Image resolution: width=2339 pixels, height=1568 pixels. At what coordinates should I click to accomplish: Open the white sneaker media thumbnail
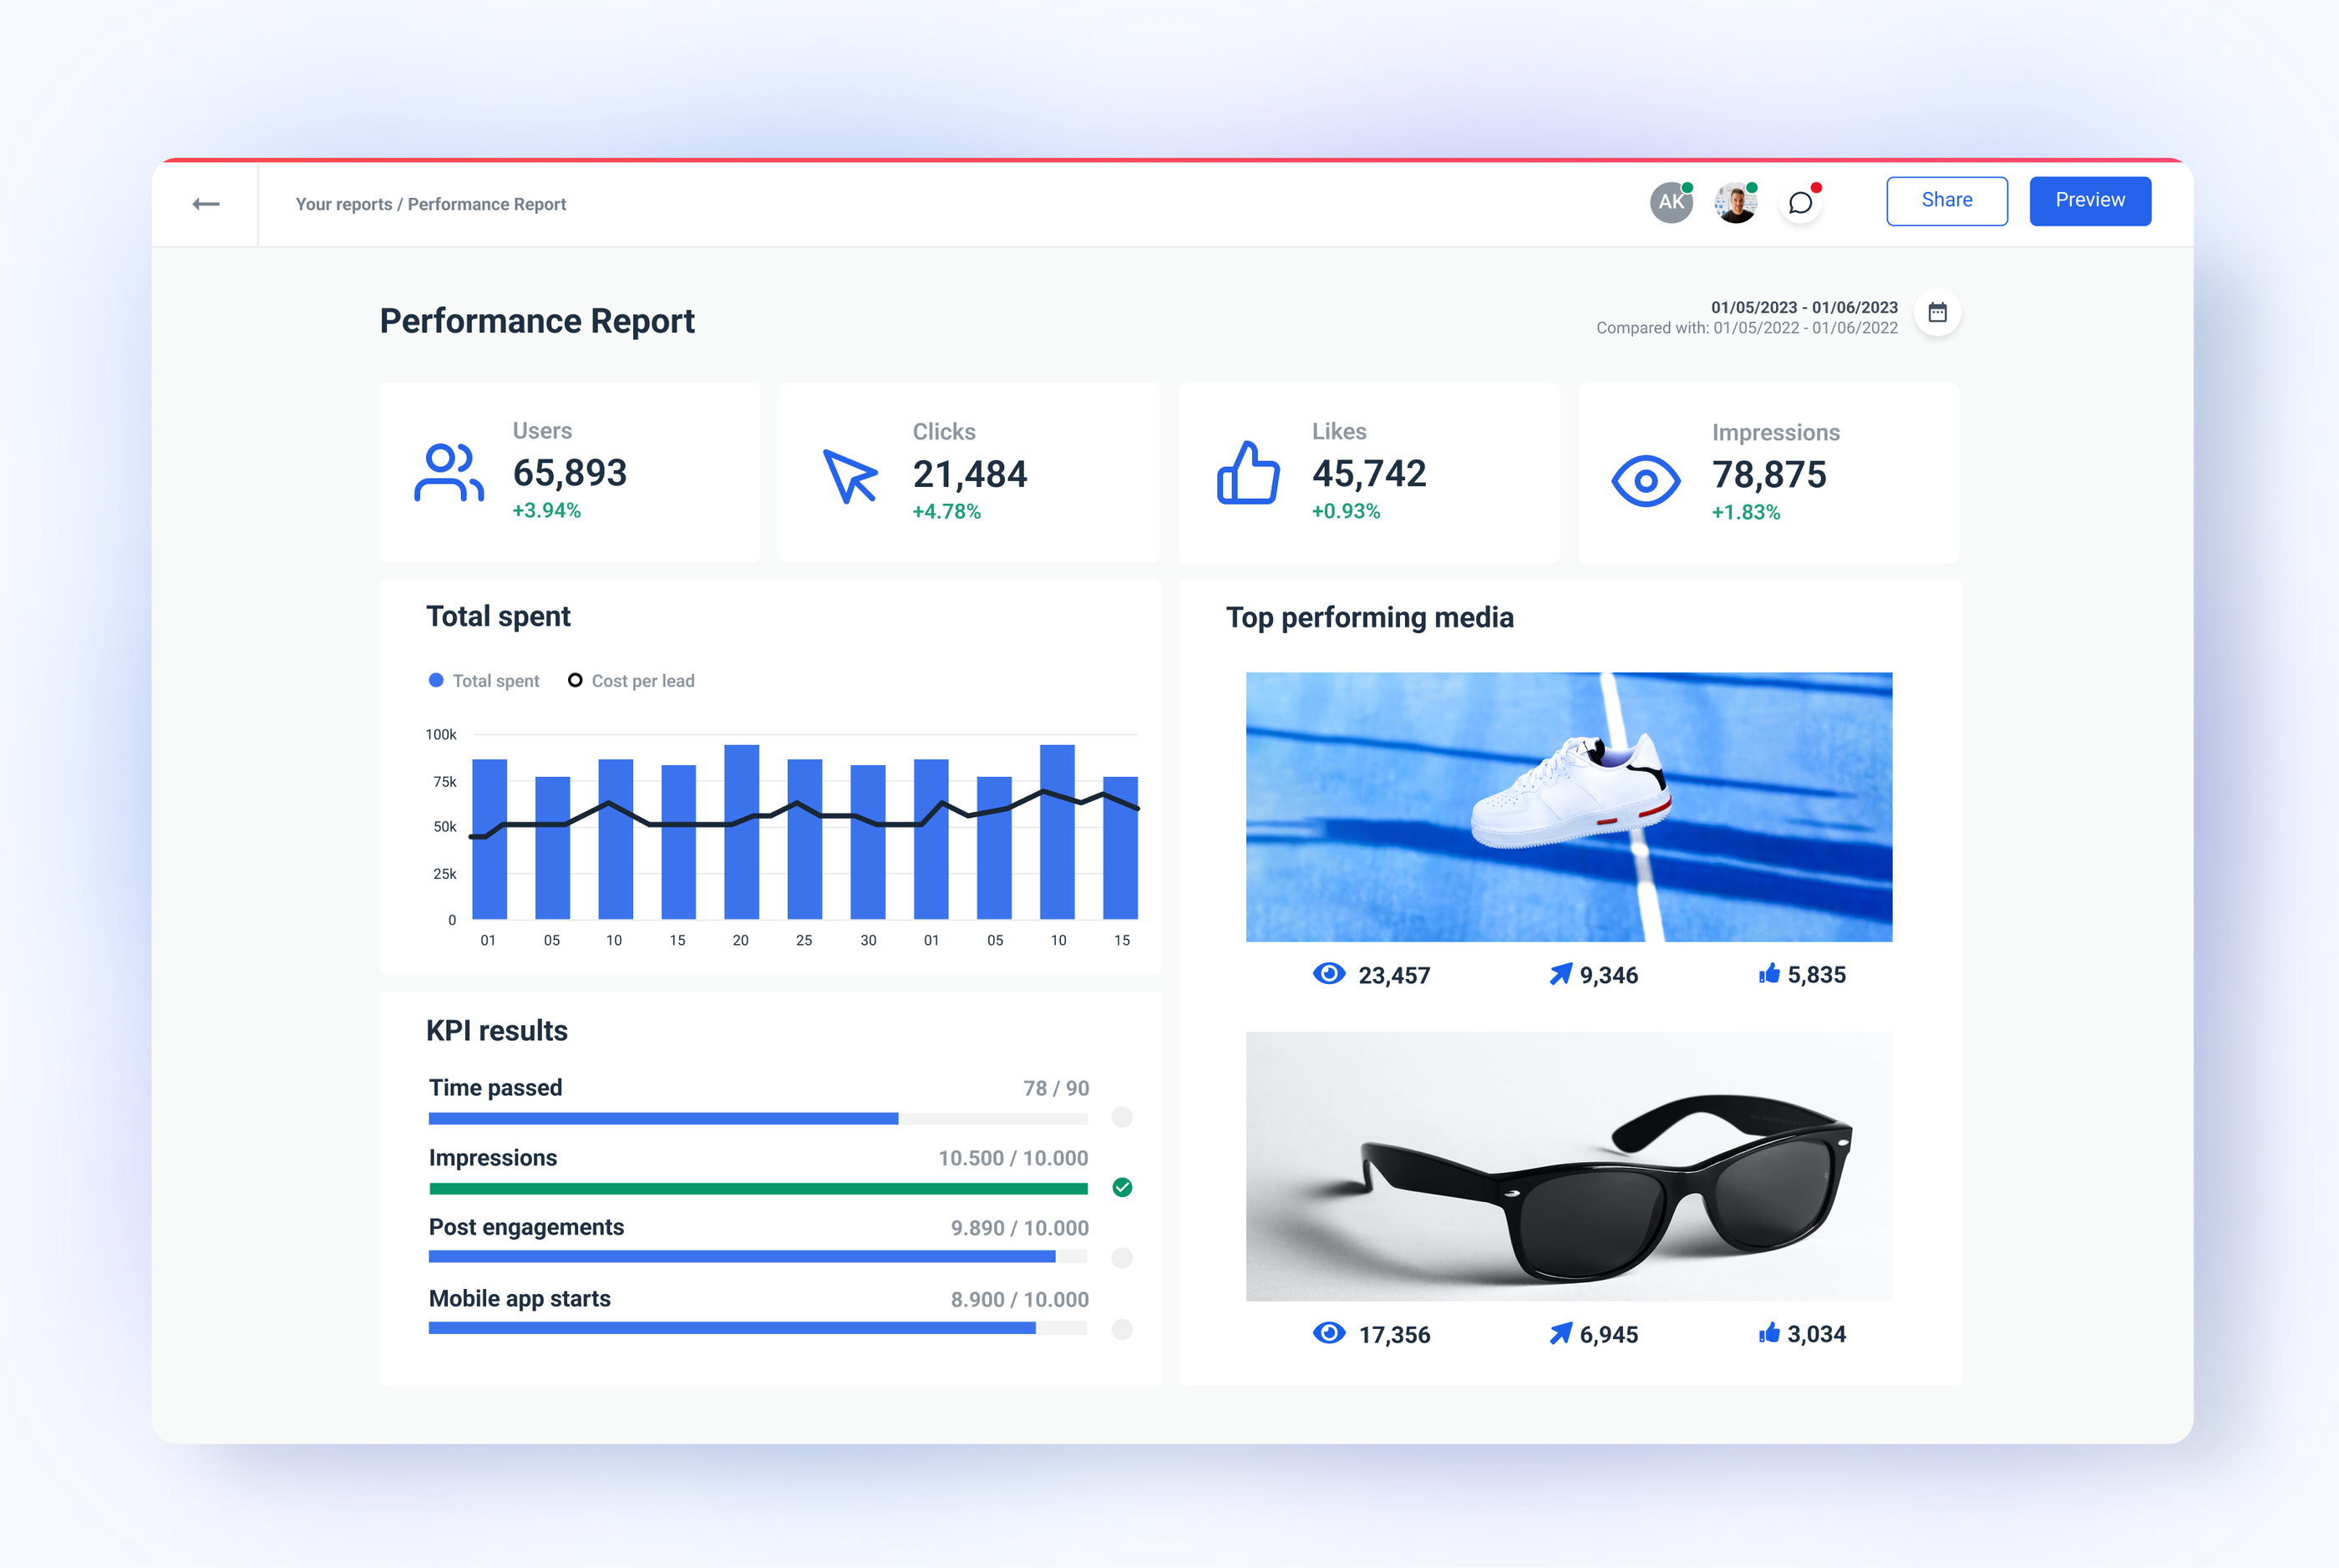point(1568,806)
